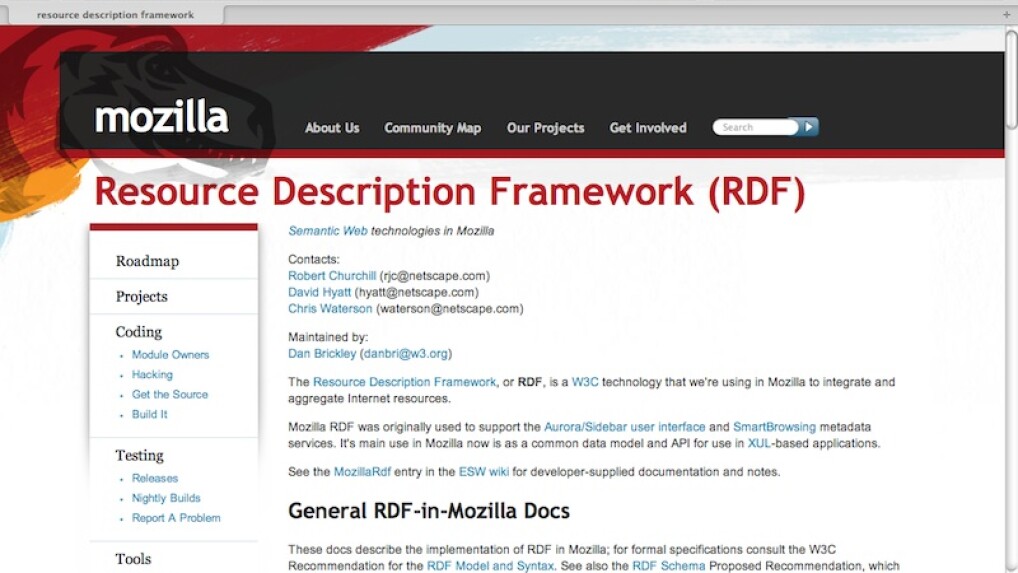
Task: Follow the Semantic Web link
Action: pos(328,231)
